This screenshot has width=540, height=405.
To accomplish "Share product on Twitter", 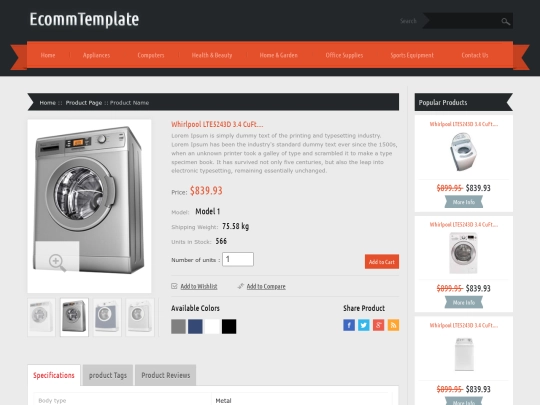I will (364, 325).
